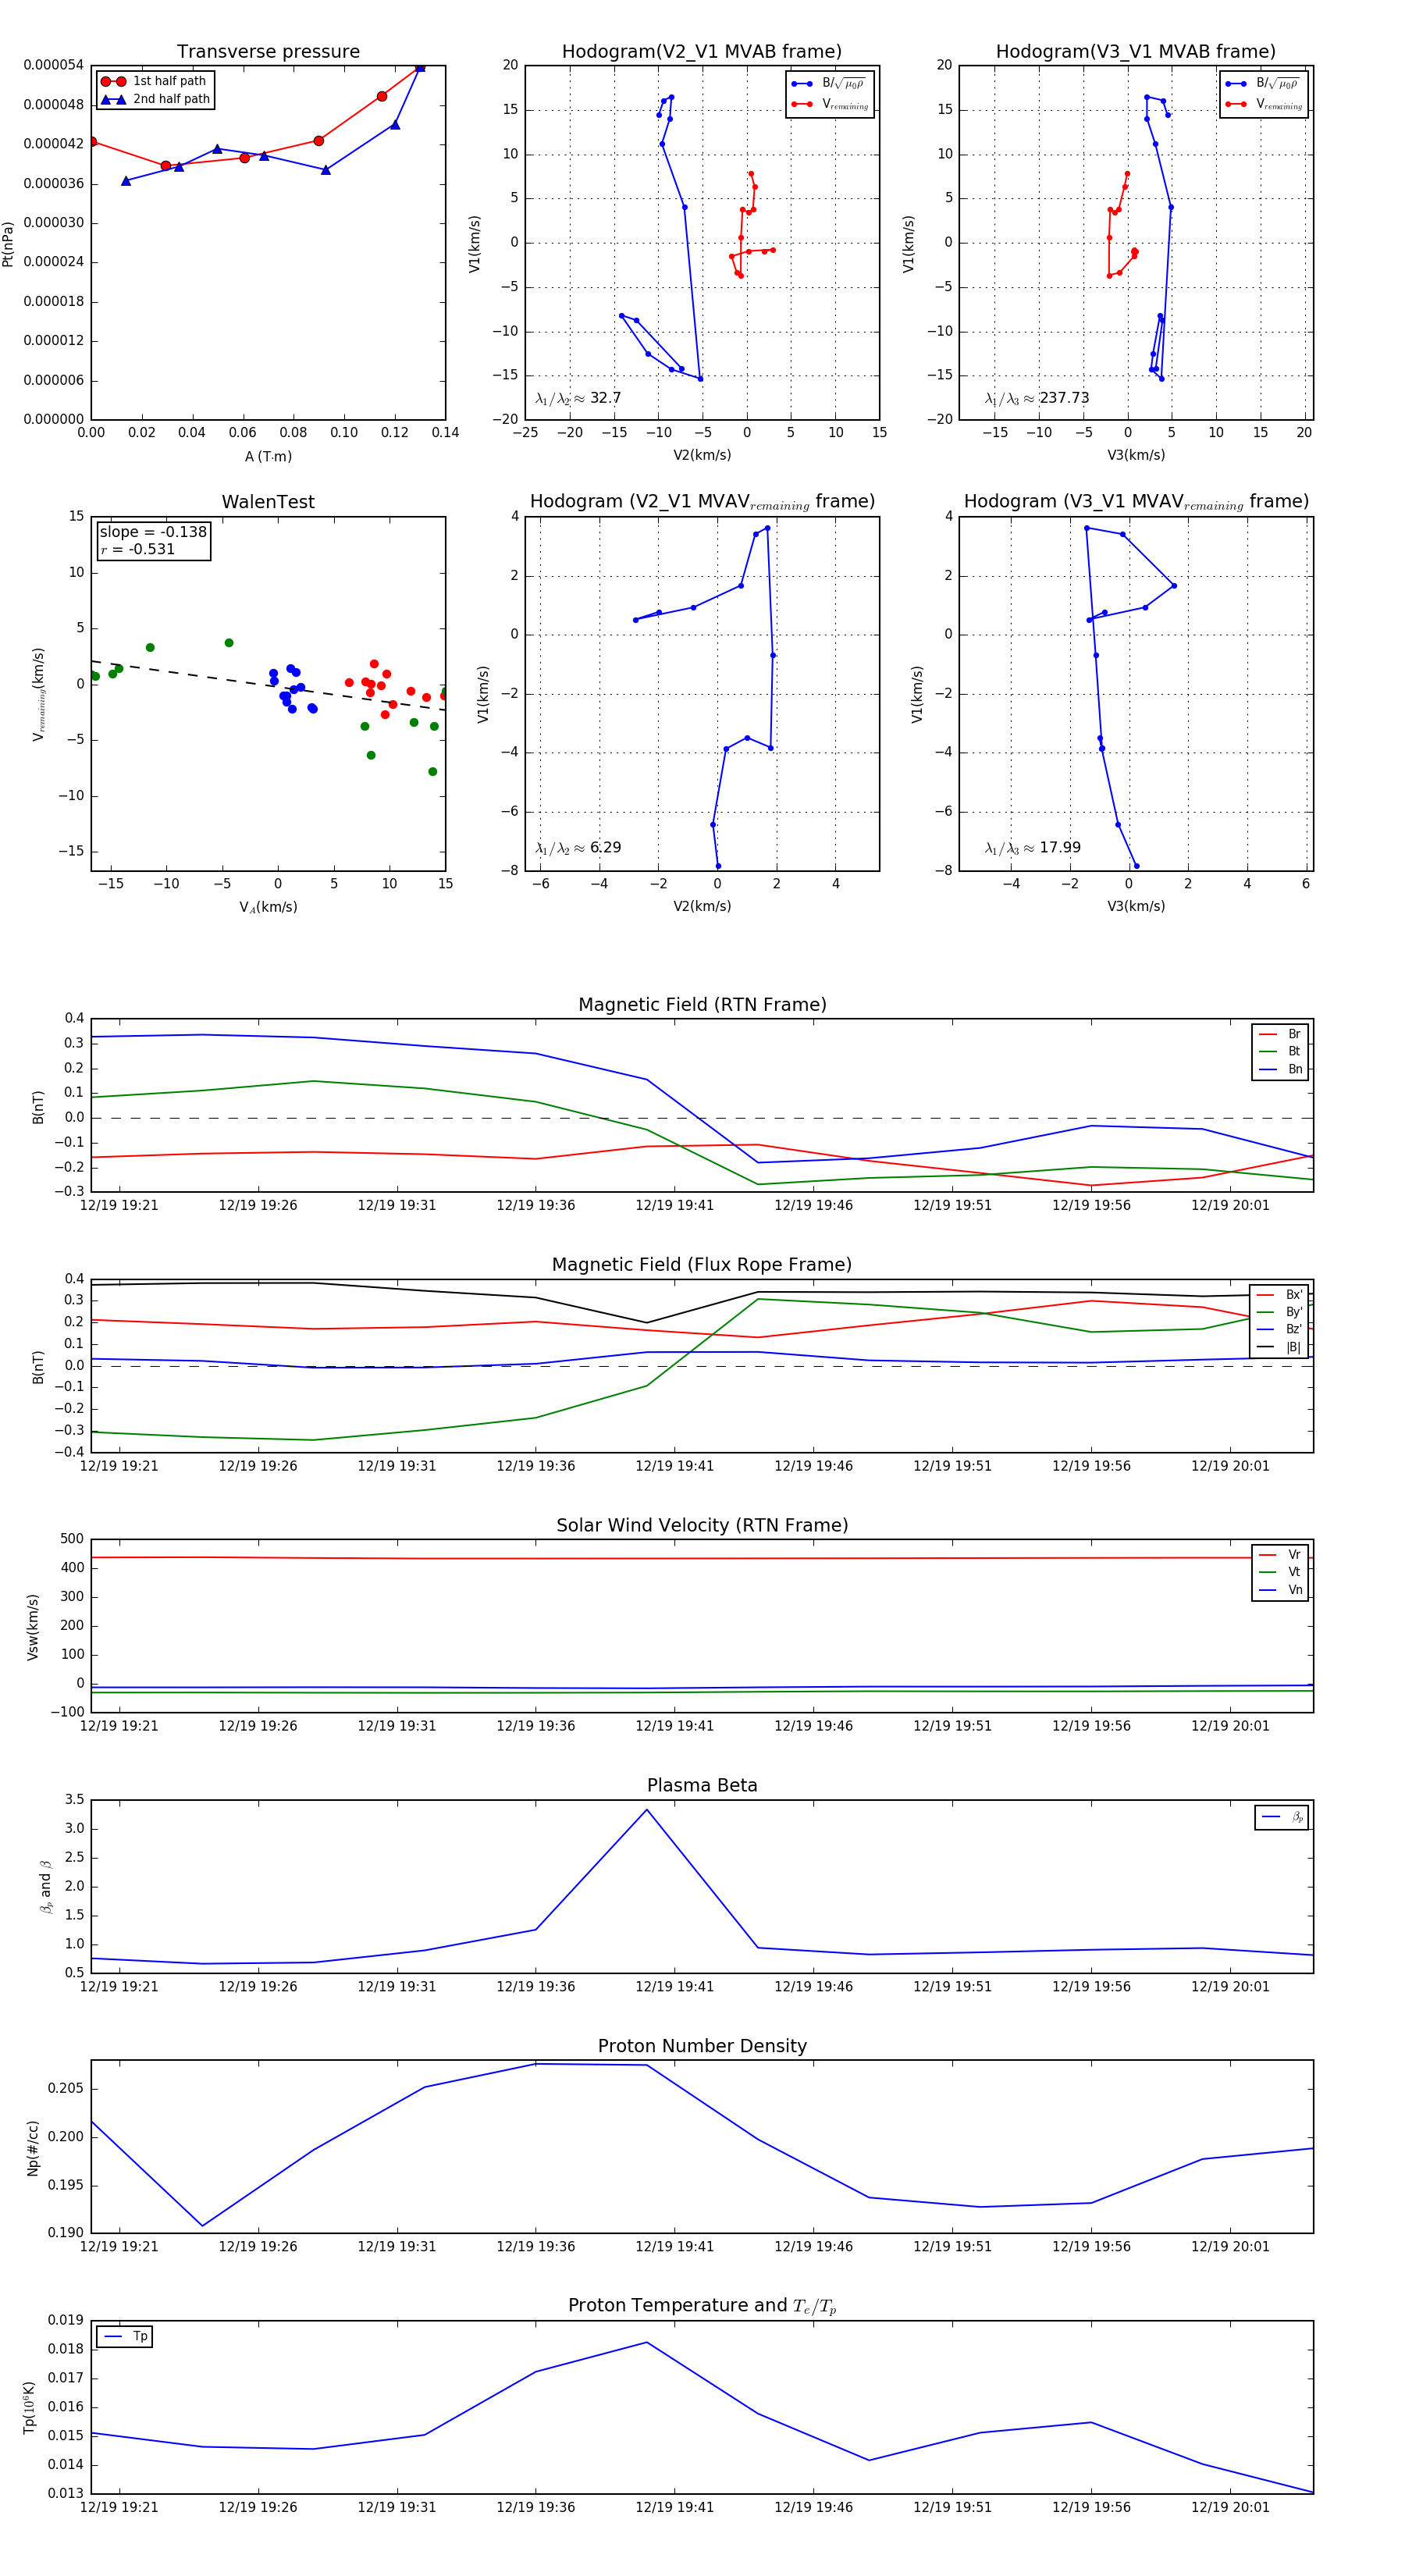The image size is (1405, 2576).
Task: Select the 'Bt' legend entry
Action: click(x=1280, y=1052)
